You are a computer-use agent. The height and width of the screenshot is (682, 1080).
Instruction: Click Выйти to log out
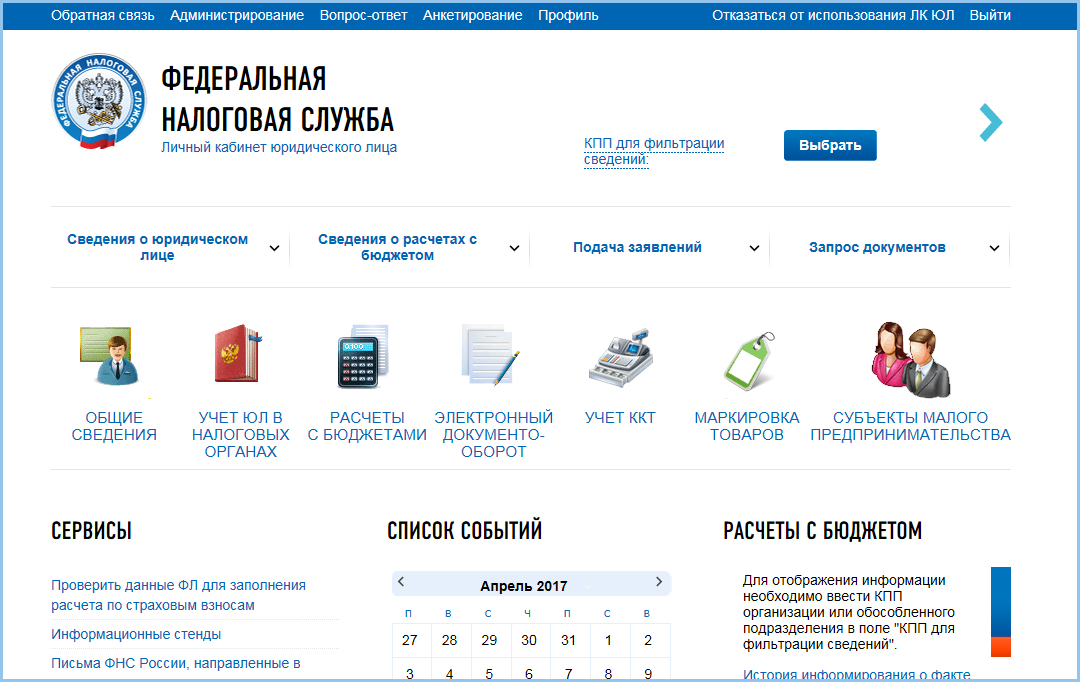click(990, 15)
